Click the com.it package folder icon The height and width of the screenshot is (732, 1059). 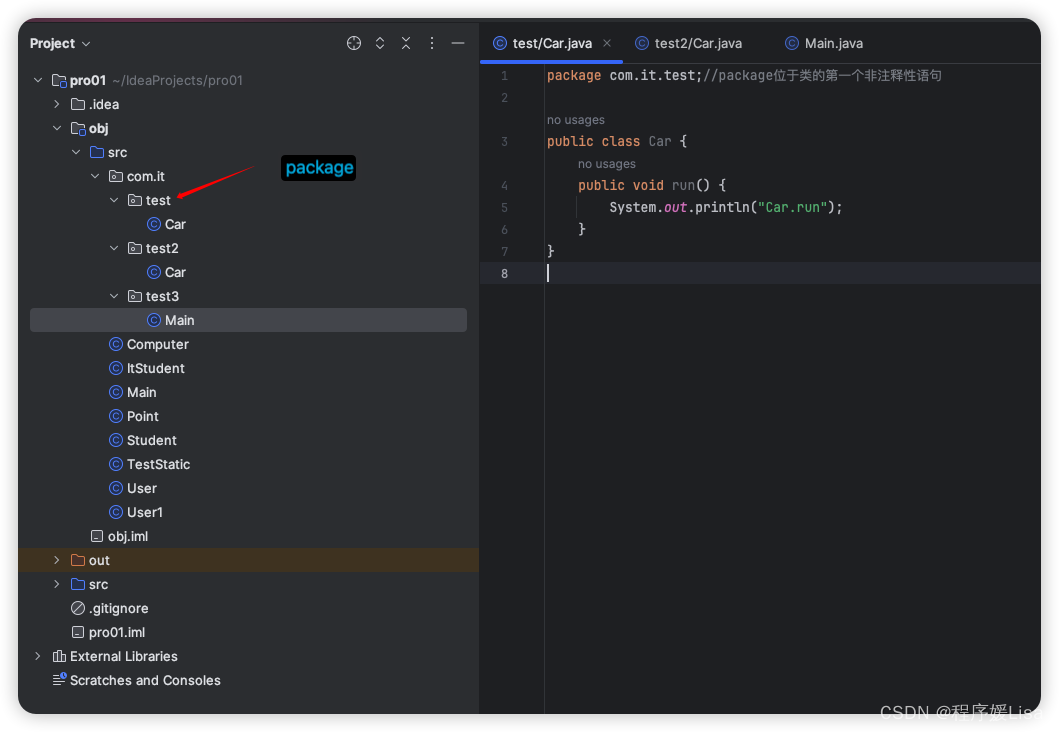click(116, 176)
